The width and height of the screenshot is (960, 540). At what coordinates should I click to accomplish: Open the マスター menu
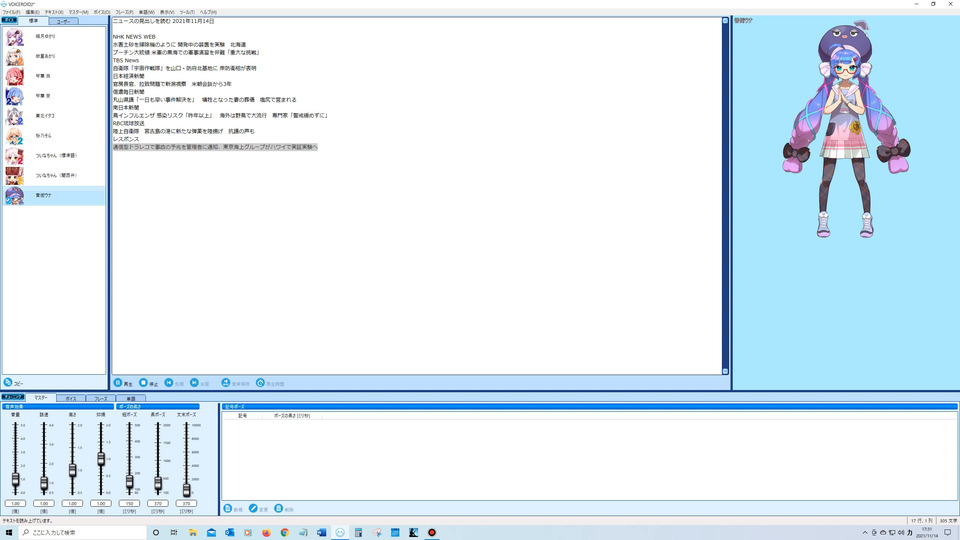click(78, 12)
